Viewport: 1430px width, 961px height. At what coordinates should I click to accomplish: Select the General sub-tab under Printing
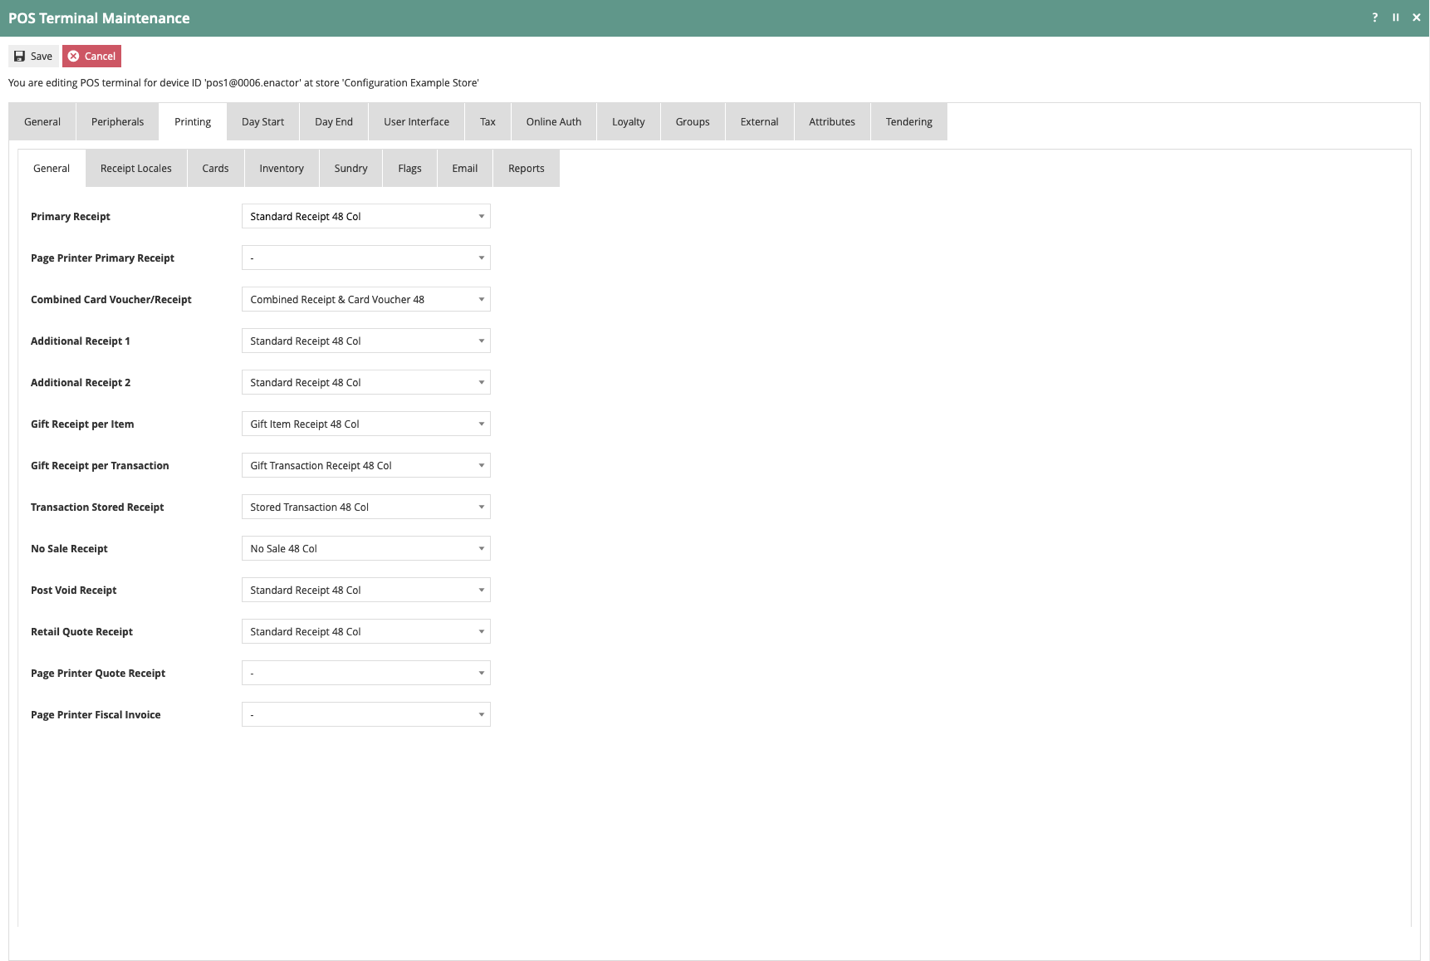(52, 168)
